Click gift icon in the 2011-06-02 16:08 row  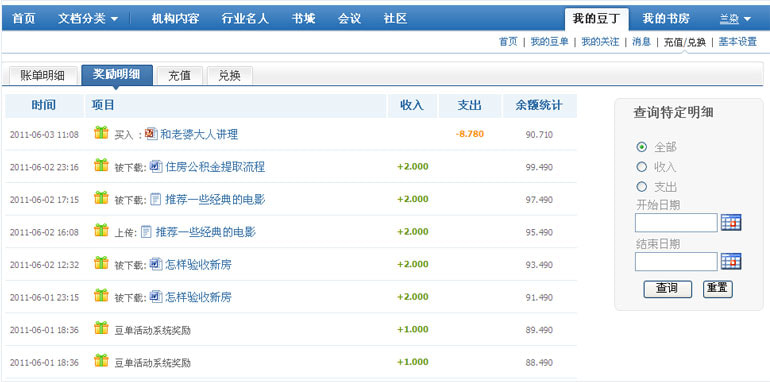(101, 230)
